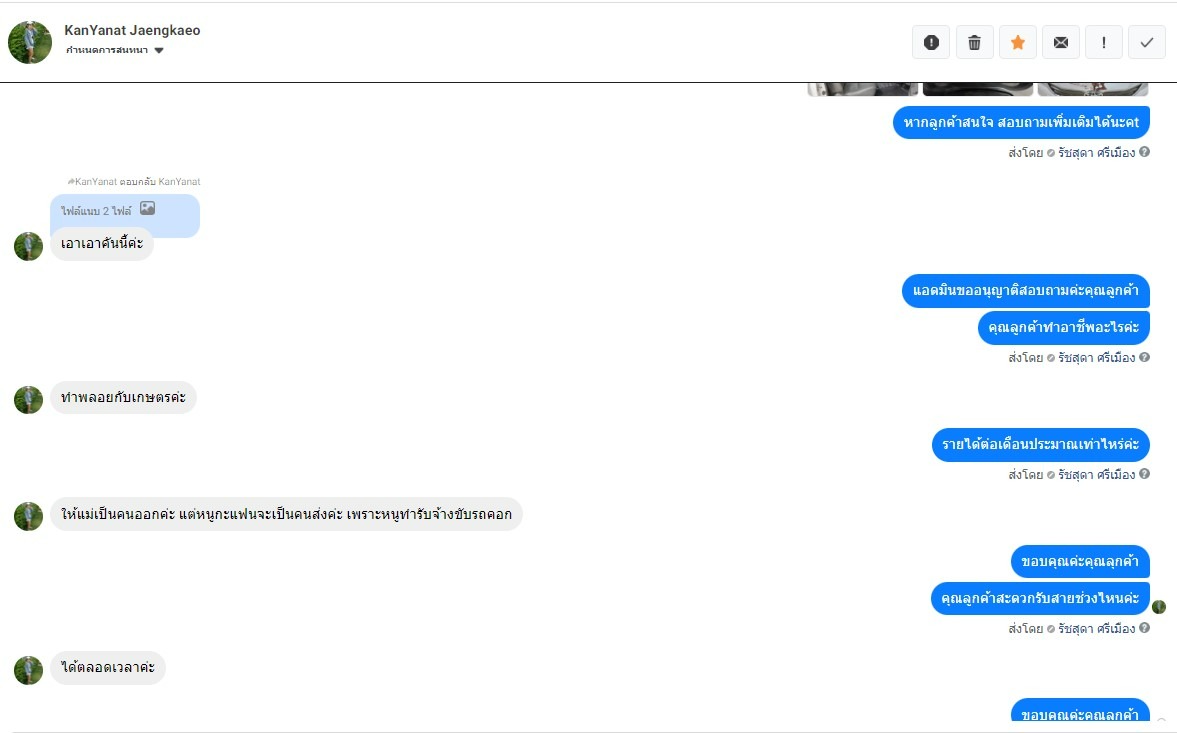Click the small seen-by avatar next to blue message

(1159, 606)
